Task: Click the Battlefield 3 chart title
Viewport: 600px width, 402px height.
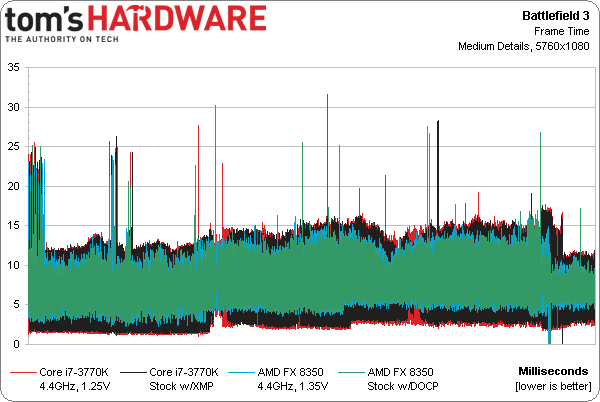Action: [556, 16]
